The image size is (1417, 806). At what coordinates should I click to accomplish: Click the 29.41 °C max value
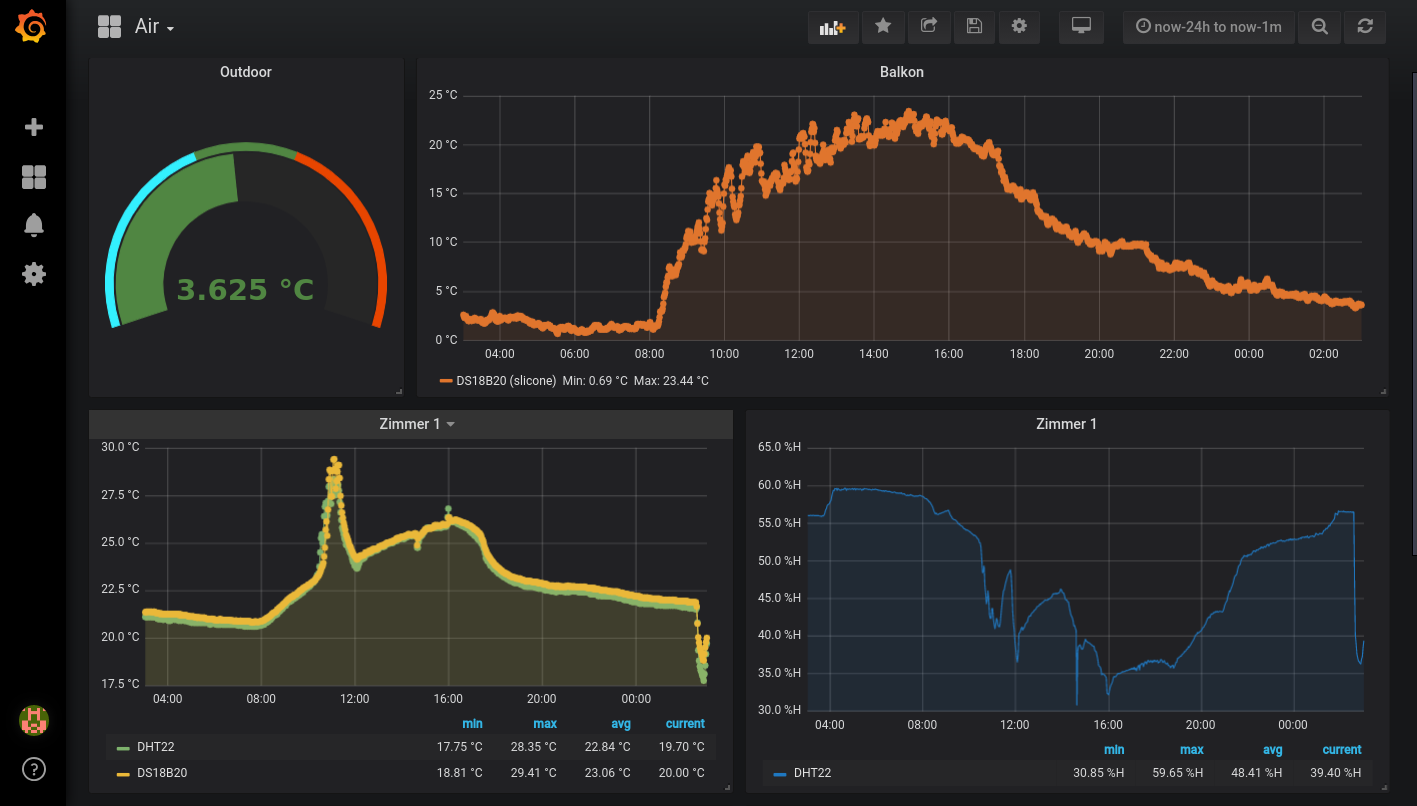pyautogui.click(x=533, y=773)
